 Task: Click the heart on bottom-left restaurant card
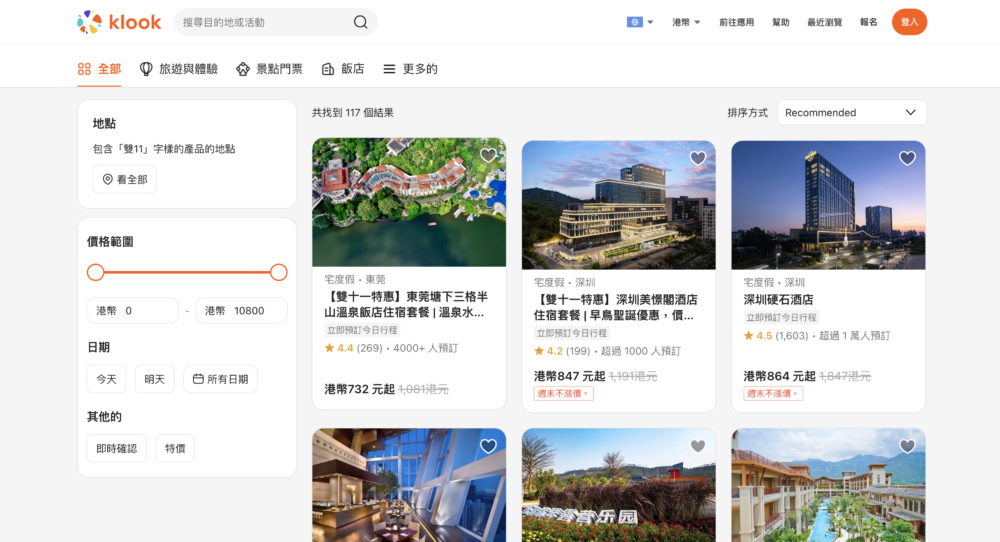pos(488,446)
